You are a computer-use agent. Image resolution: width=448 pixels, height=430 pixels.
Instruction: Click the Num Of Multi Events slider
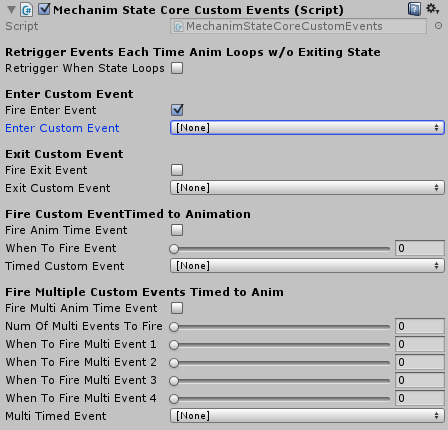pos(280,327)
